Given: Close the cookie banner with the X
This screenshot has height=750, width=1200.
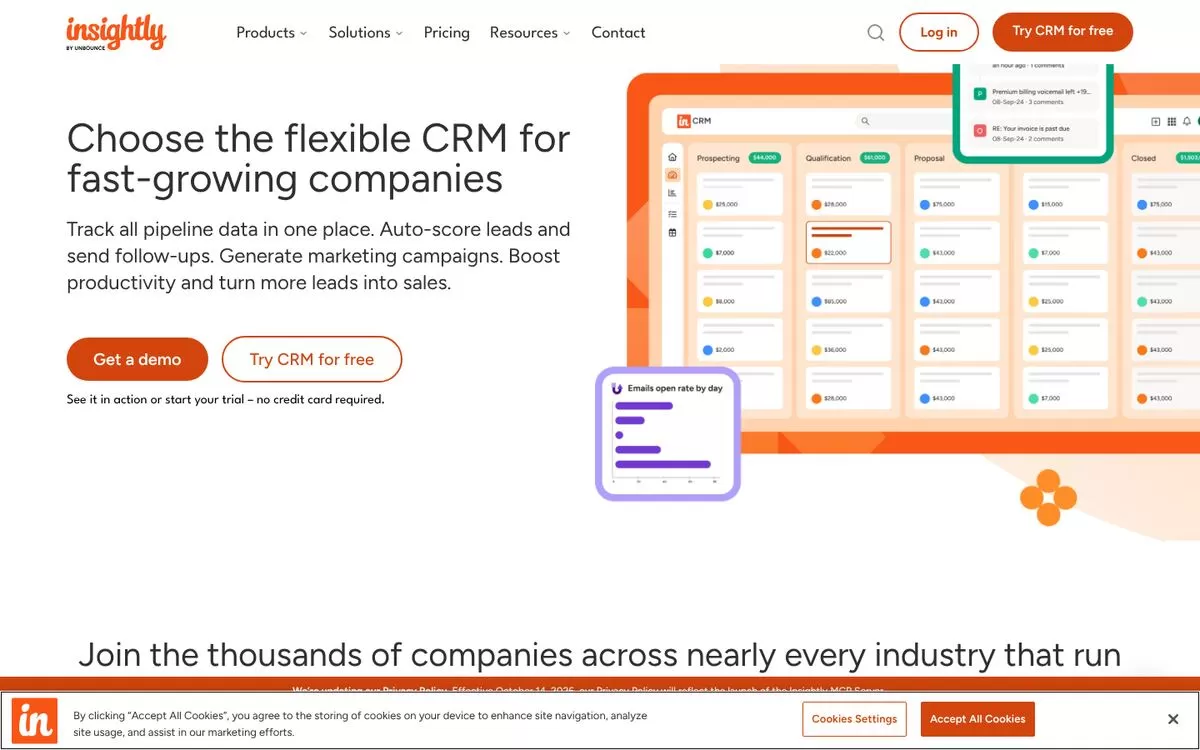Looking at the screenshot, I should (1173, 719).
